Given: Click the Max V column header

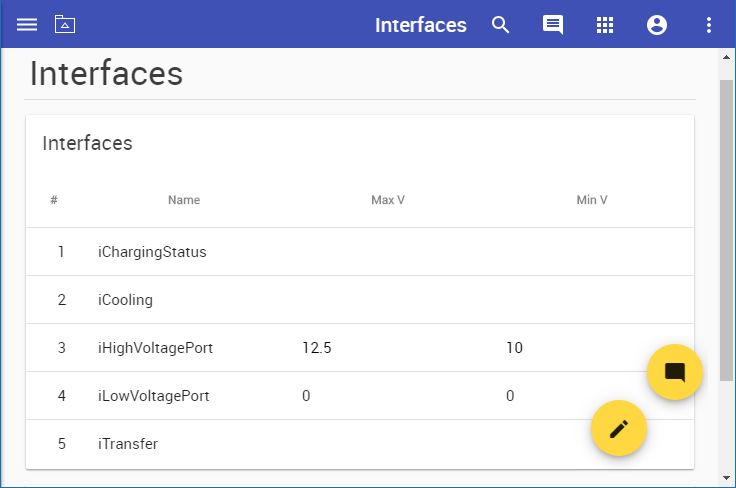Looking at the screenshot, I should click(388, 200).
